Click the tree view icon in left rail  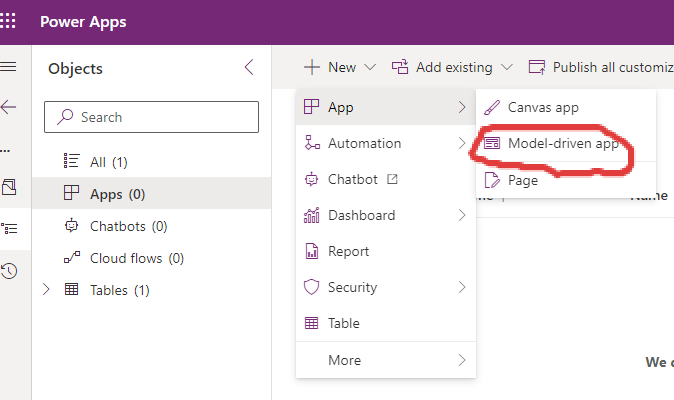pyautogui.click(x=8, y=227)
